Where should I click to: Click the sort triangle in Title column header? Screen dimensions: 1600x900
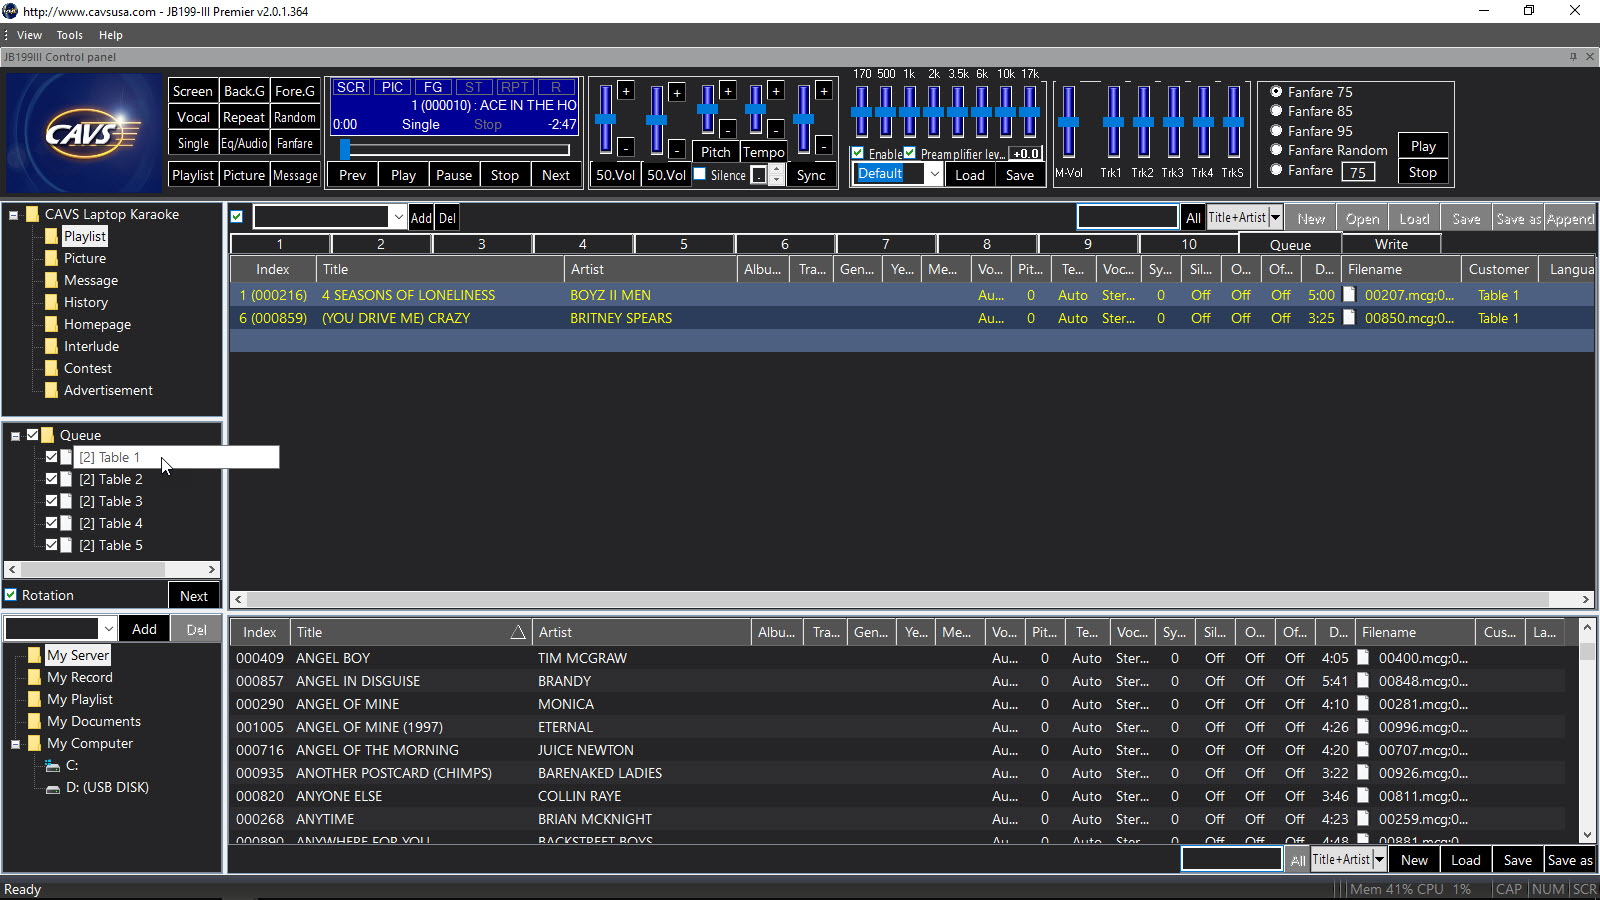pyautogui.click(x=518, y=632)
